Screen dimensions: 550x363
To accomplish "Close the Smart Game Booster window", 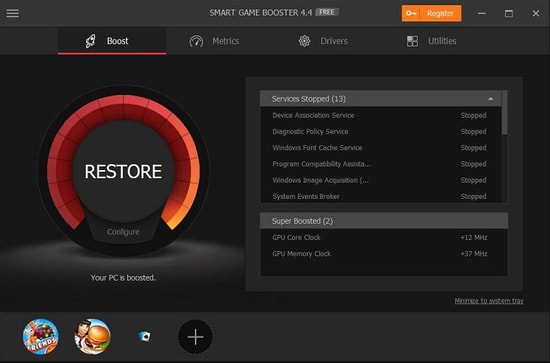I will [536, 13].
